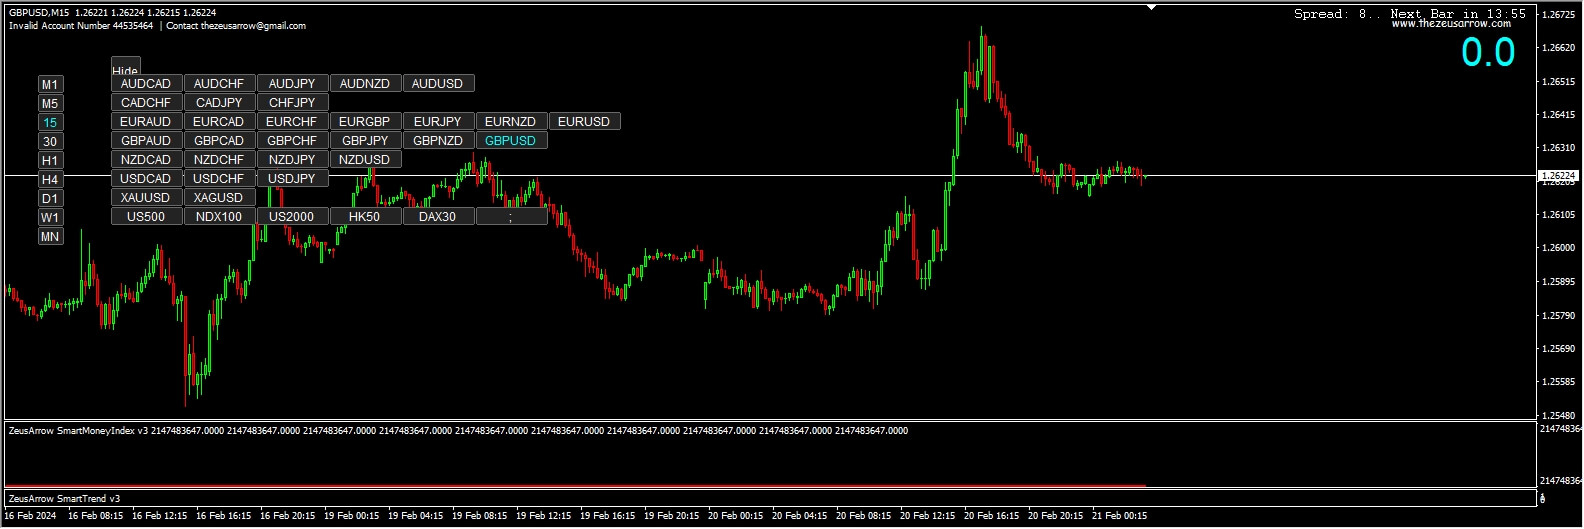Open XAGUSD silver chart

(219, 198)
